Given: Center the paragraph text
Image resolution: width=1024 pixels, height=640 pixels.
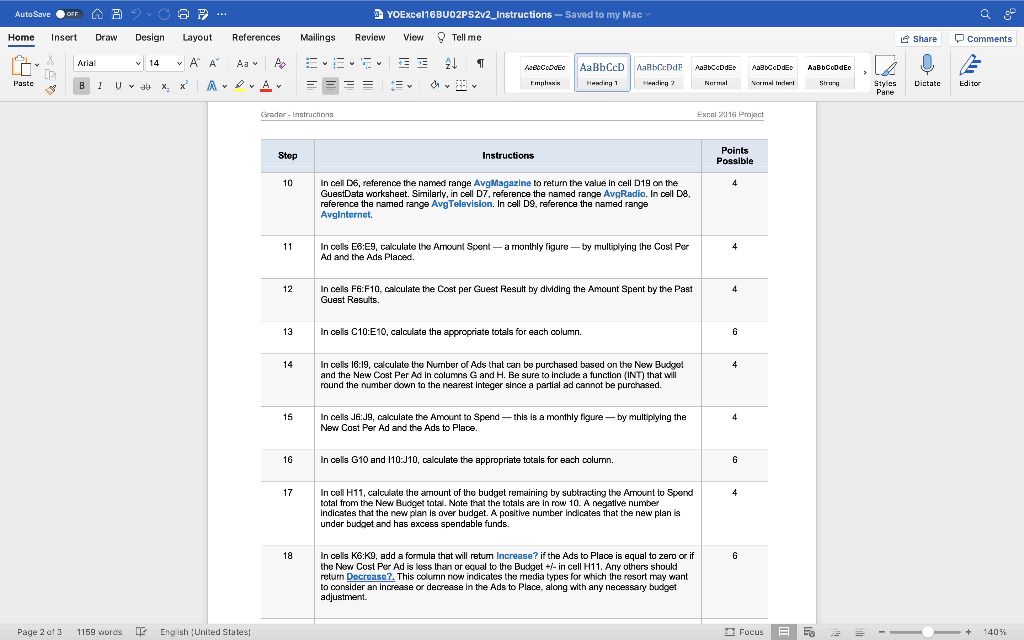Looking at the screenshot, I should (x=330, y=86).
